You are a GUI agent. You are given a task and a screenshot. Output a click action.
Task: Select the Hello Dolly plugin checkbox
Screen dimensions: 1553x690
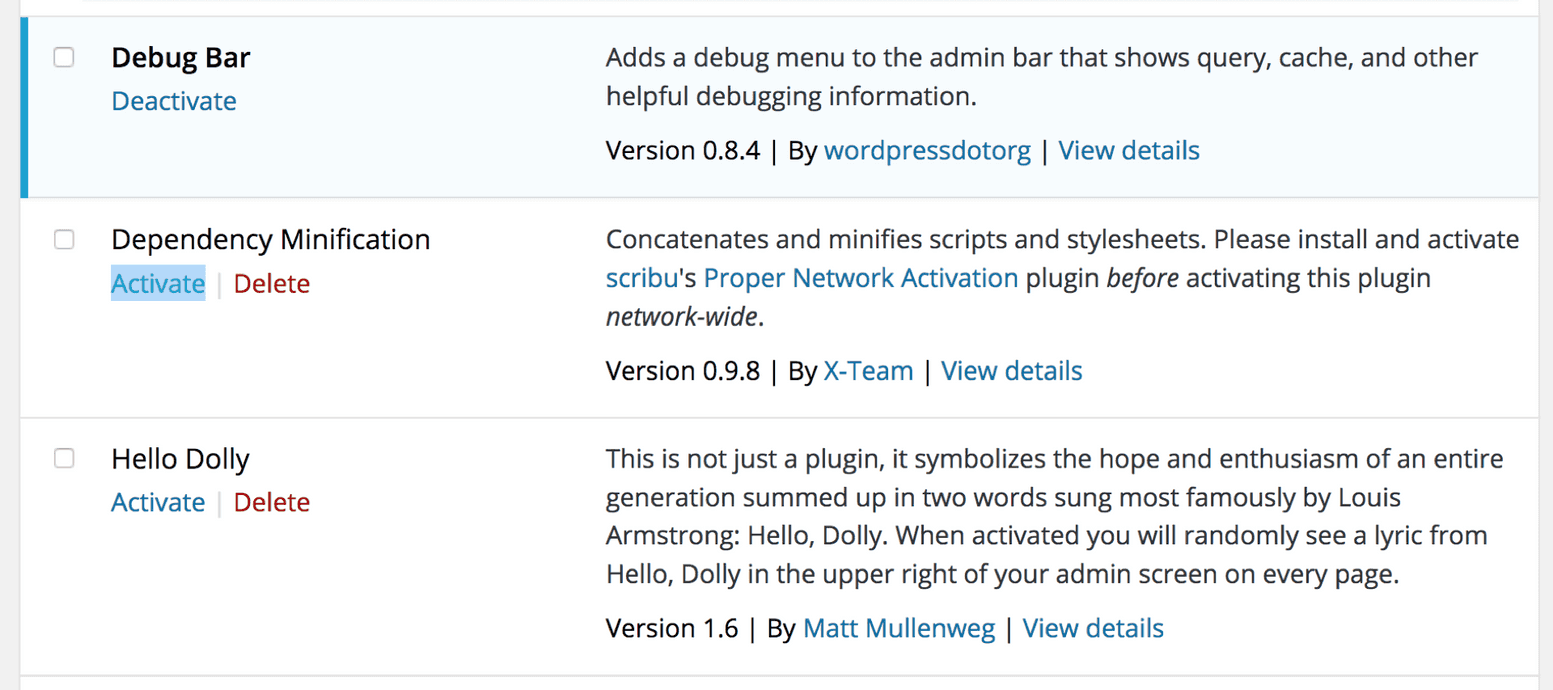(64, 459)
